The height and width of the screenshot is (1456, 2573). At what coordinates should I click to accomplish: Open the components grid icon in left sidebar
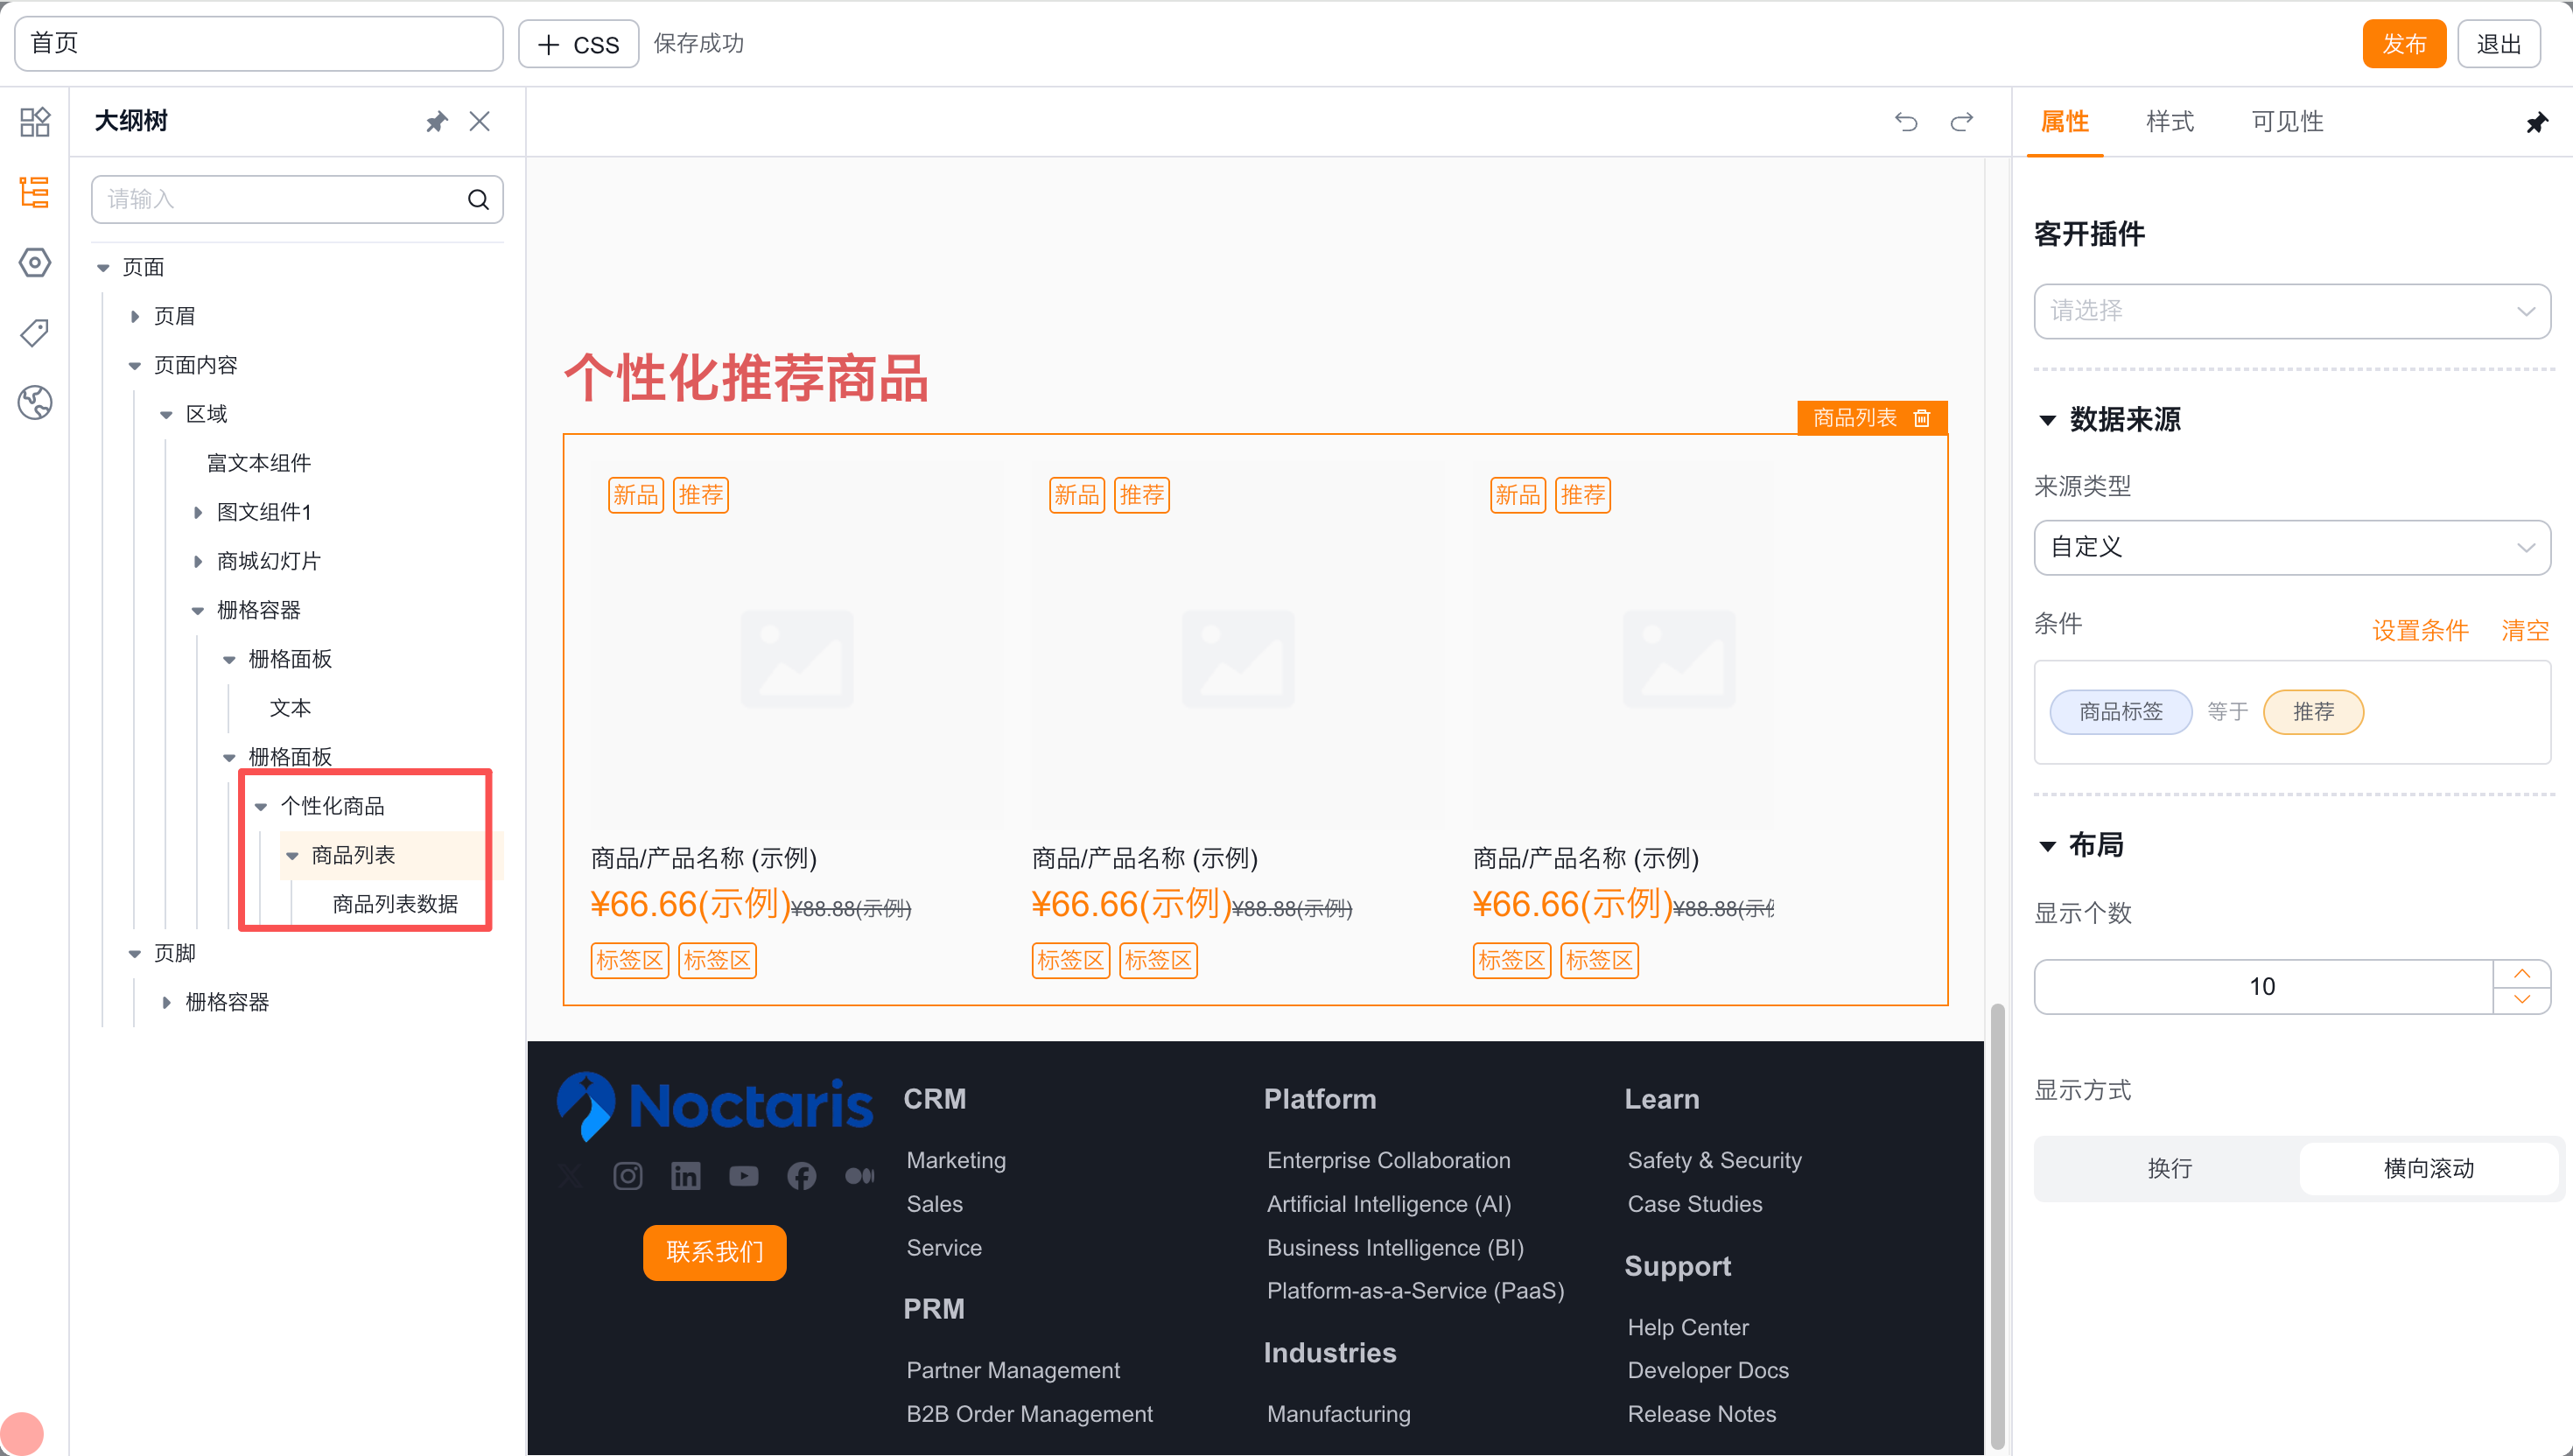(34, 122)
